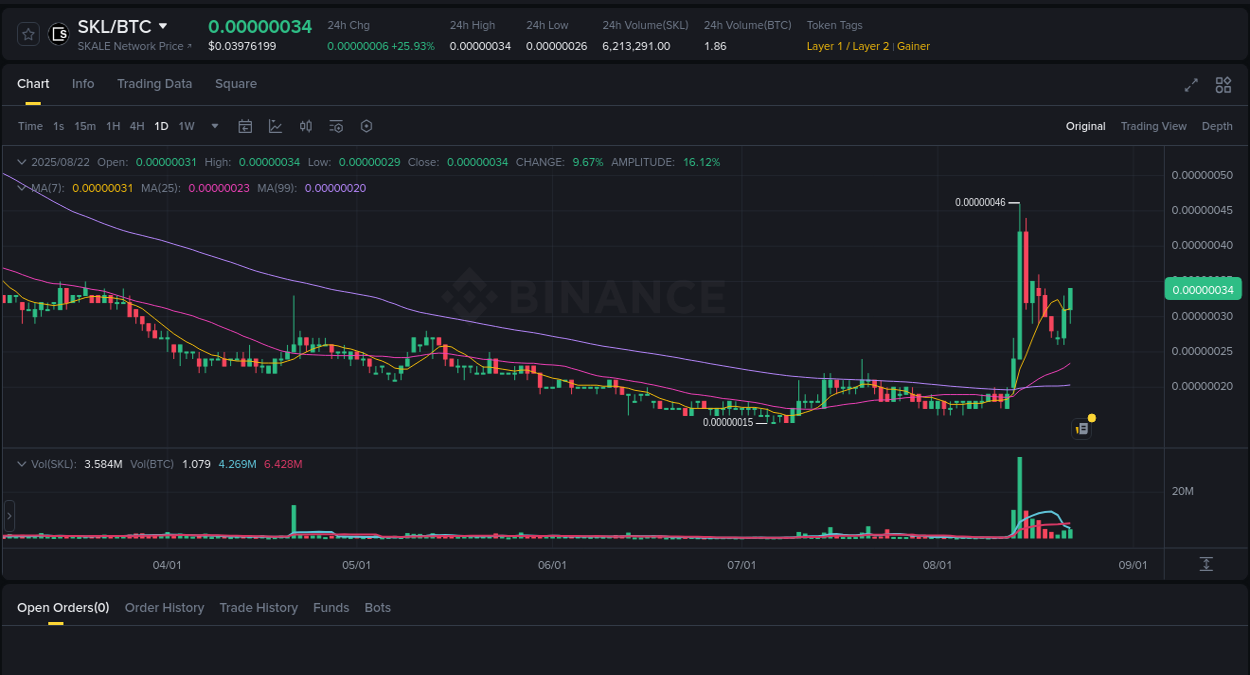Collapse the Vol(SKL) indicator legend chevron

tap(22, 464)
